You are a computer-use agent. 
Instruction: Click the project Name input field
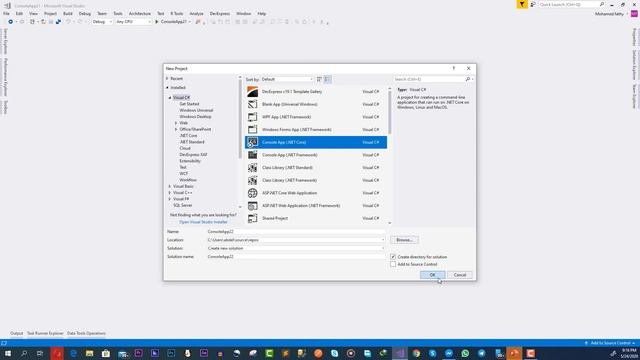(x=296, y=231)
